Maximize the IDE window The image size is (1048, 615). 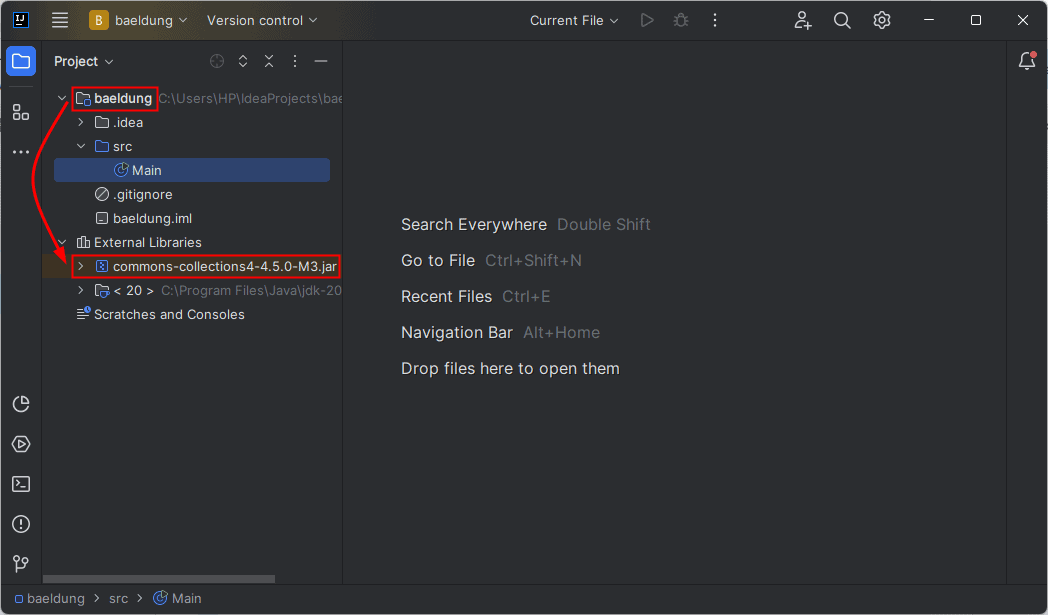(x=976, y=20)
